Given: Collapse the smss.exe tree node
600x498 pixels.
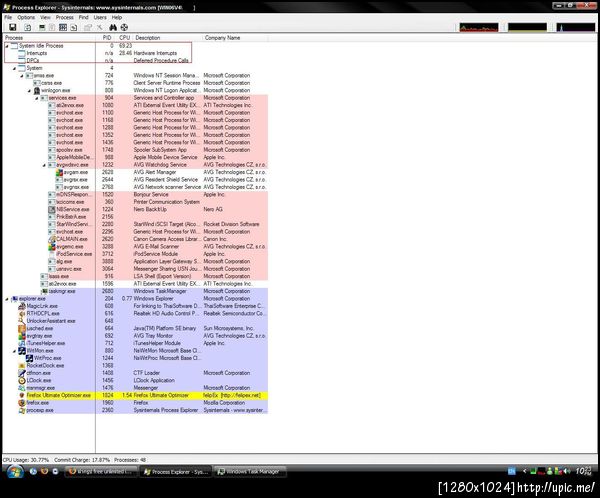Looking at the screenshot, I should [x=22, y=76].
